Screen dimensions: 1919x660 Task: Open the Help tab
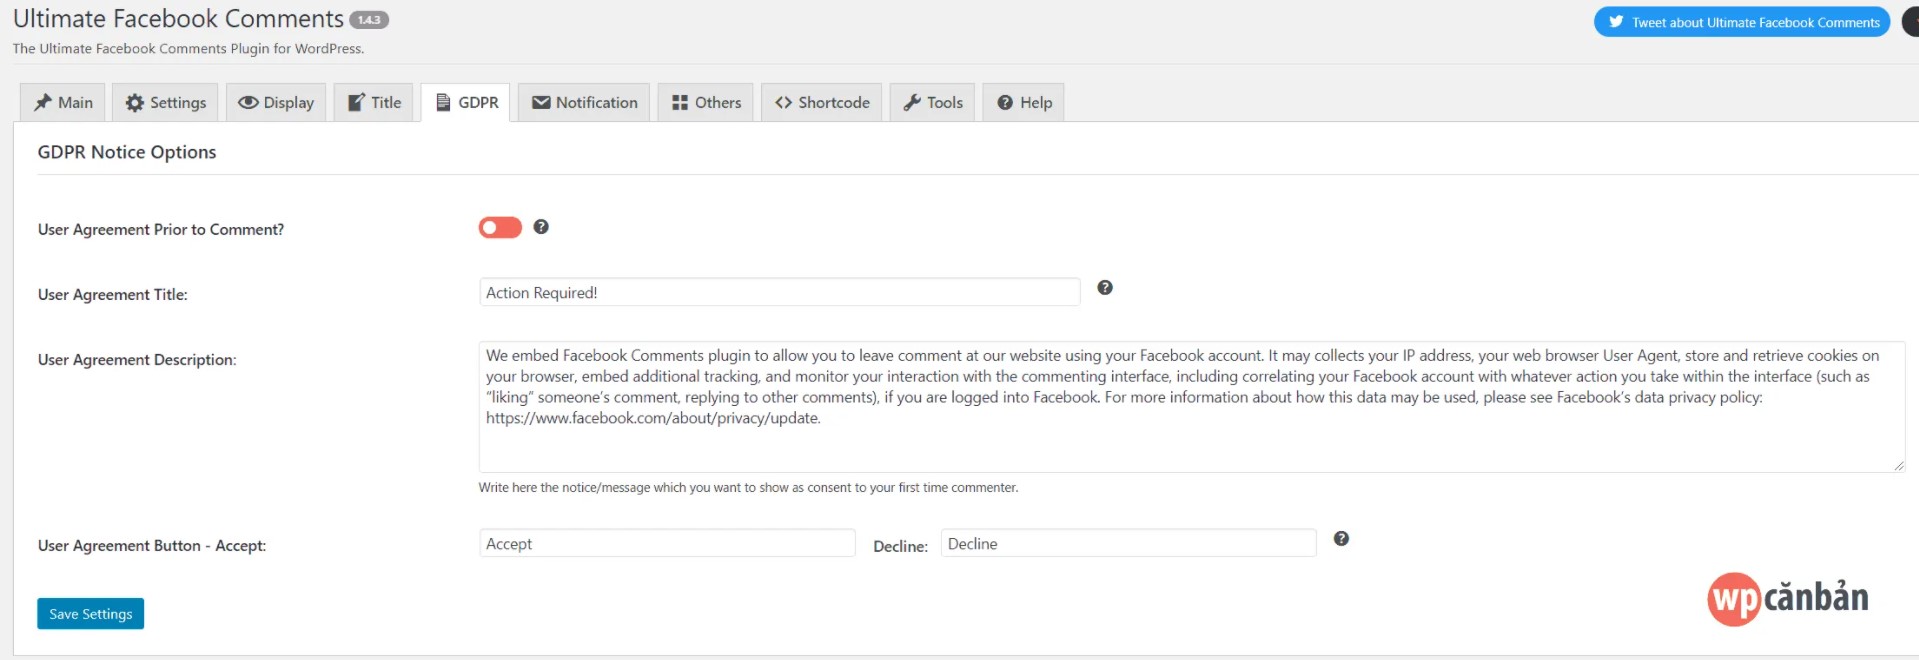tap(1024, 103)
